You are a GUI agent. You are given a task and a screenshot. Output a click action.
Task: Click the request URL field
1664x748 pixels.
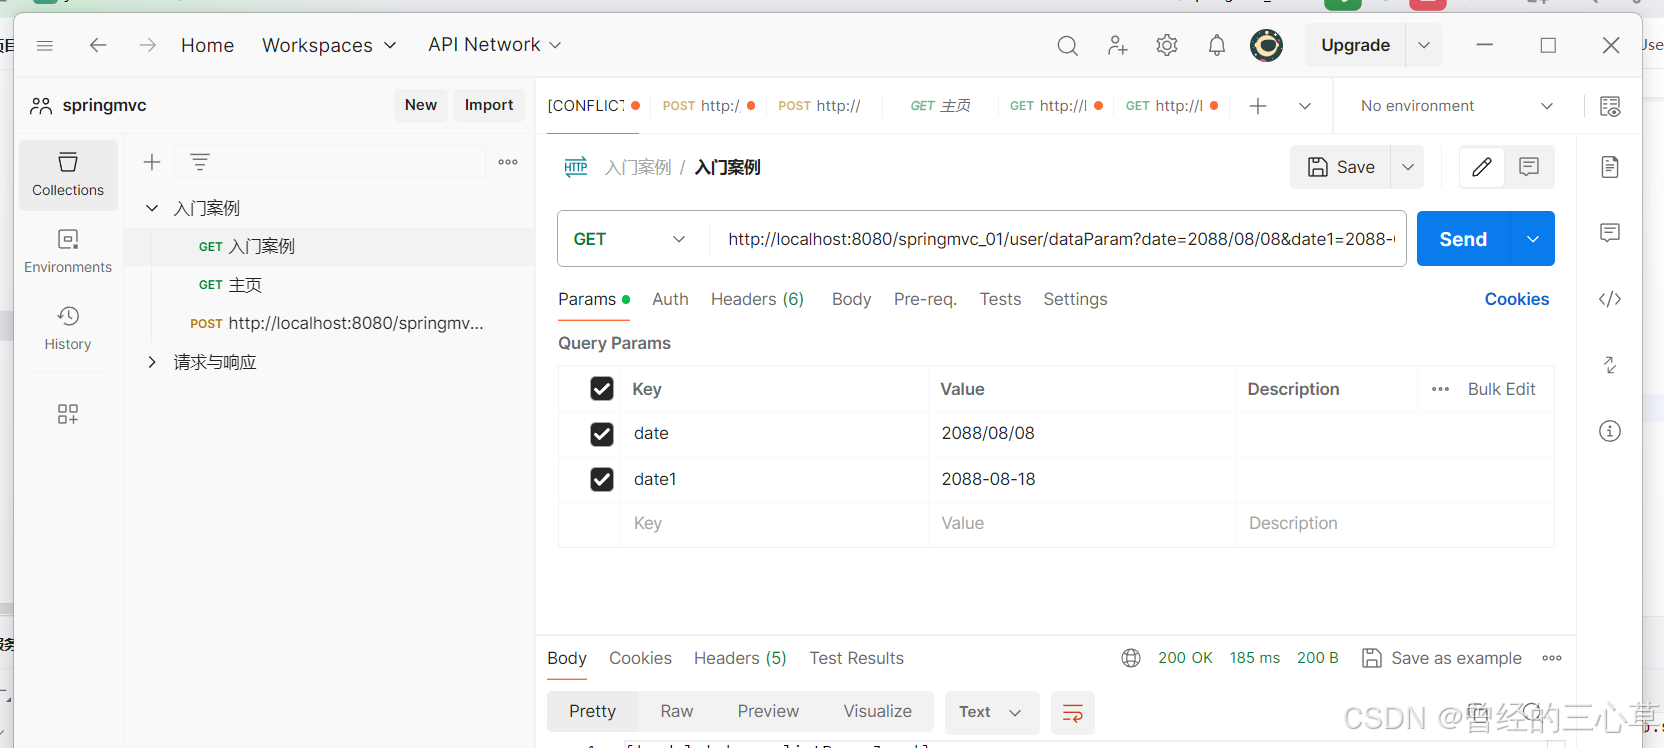click(1057, 239)
